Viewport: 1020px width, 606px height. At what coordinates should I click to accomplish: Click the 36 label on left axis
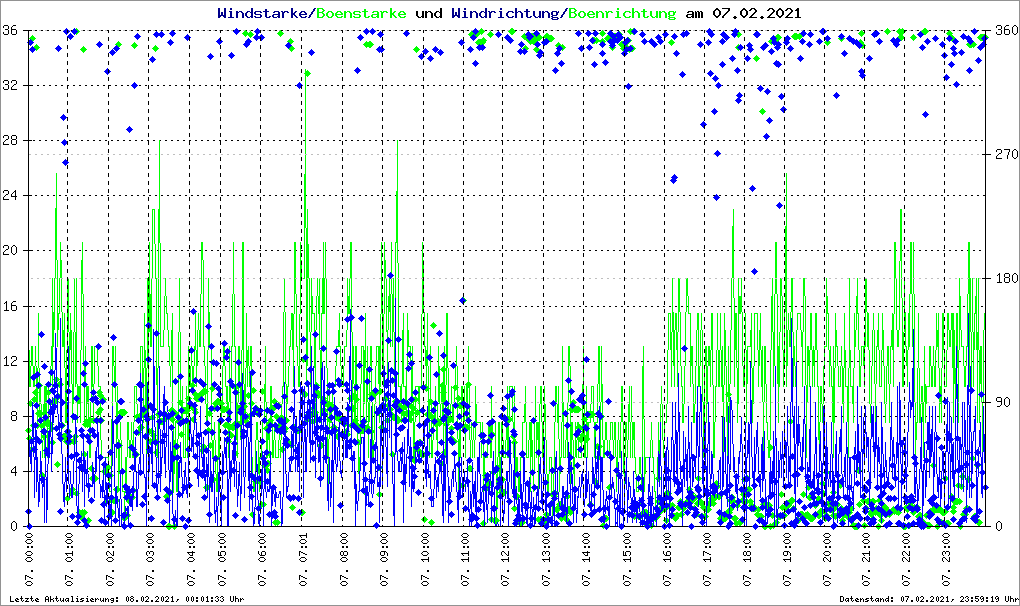(x=10, y=30)
